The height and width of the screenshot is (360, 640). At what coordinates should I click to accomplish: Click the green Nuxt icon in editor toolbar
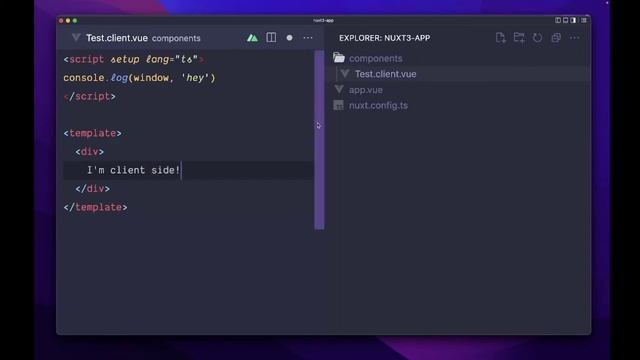point(252,38)
